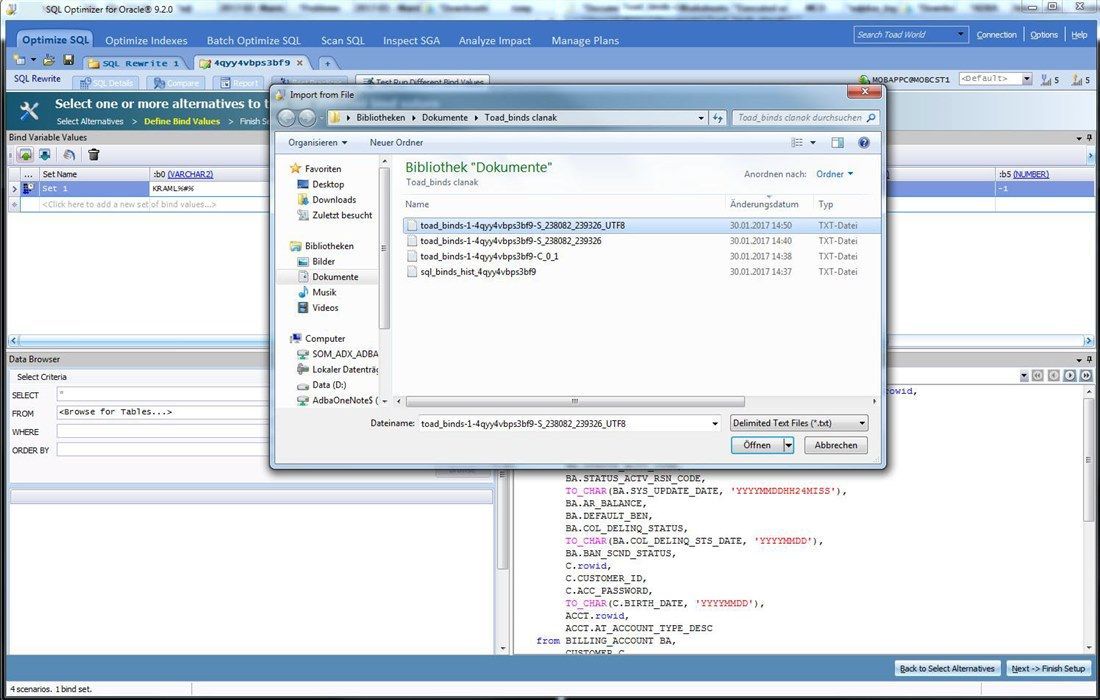Click the NUMBER type link for :b5
Viewport: 1100px width, 700px height.
pyautogui.click(x=1031, y=174)
